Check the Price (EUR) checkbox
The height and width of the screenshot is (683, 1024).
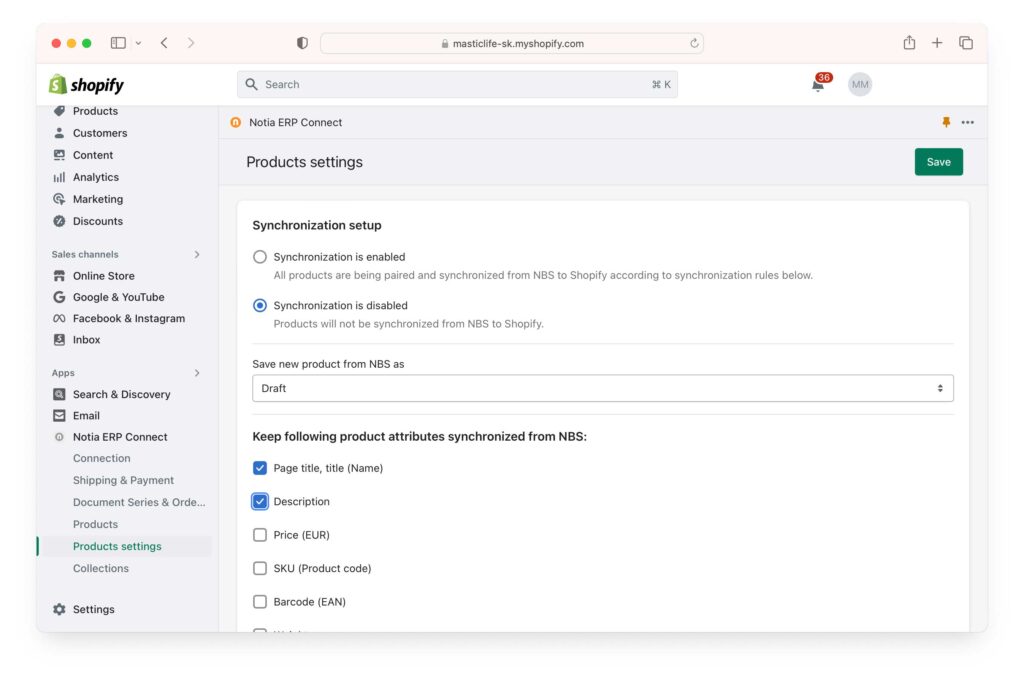click(260, 535)
